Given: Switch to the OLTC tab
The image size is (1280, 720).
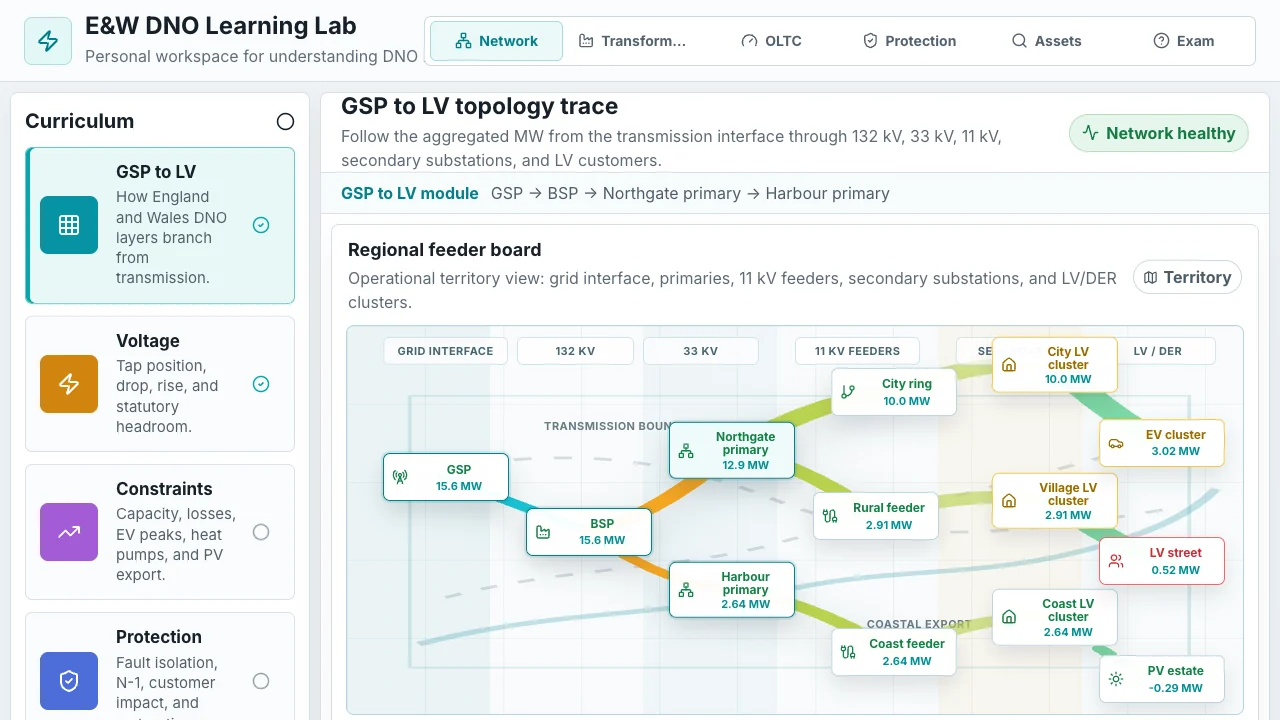Looking at the screenshot, I should click(771, 41).
